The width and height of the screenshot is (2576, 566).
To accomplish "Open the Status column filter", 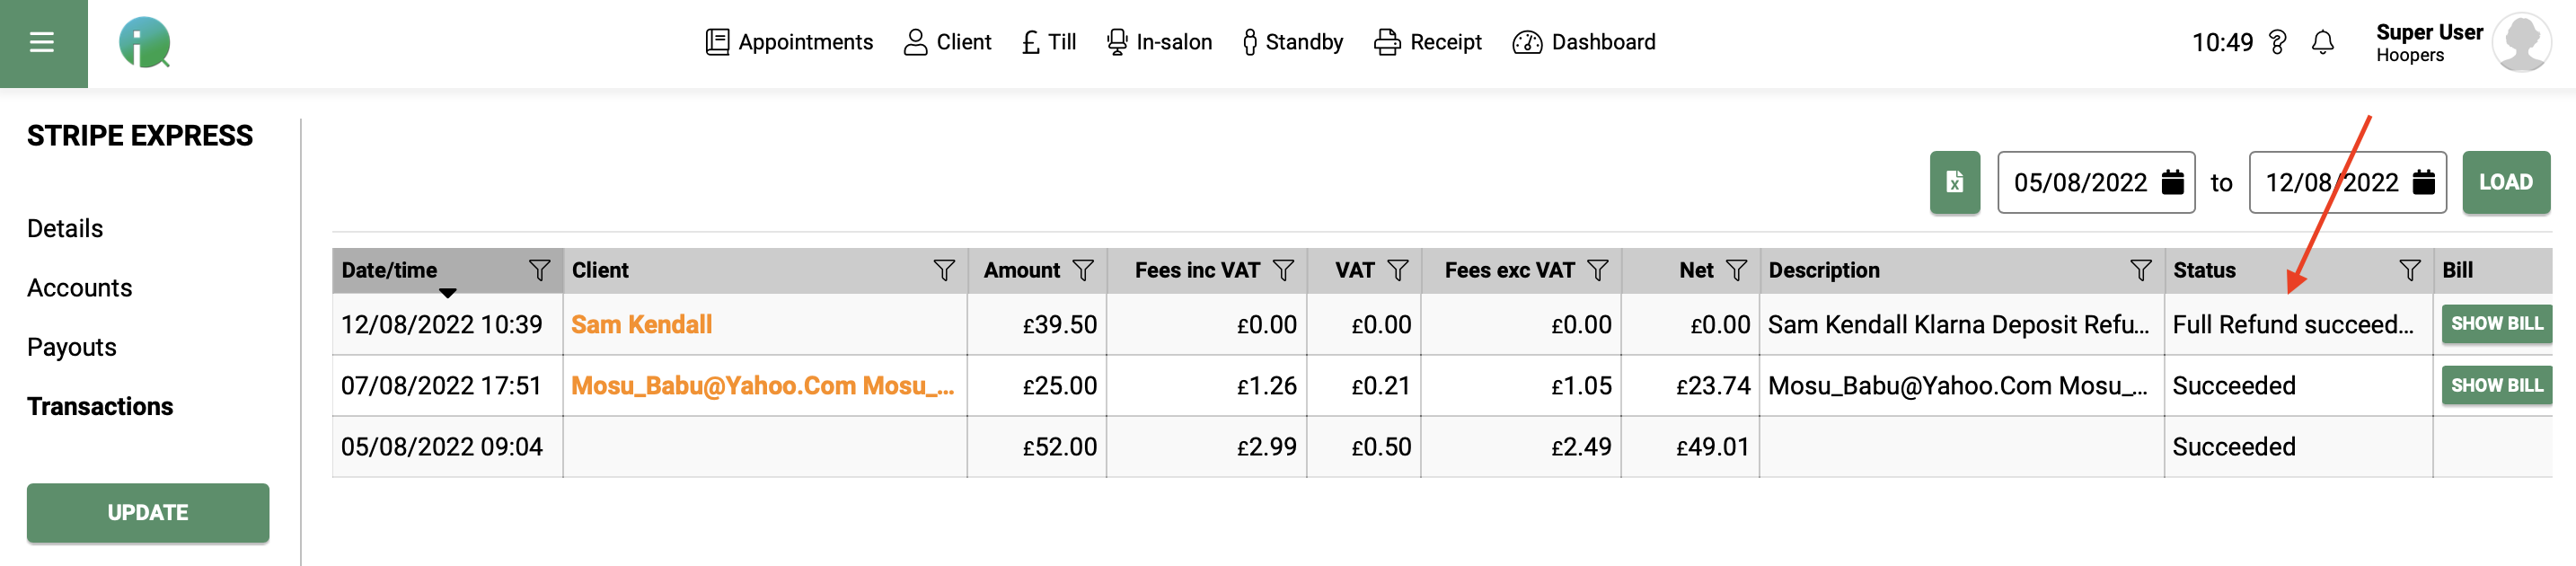I will [2408, 269].
